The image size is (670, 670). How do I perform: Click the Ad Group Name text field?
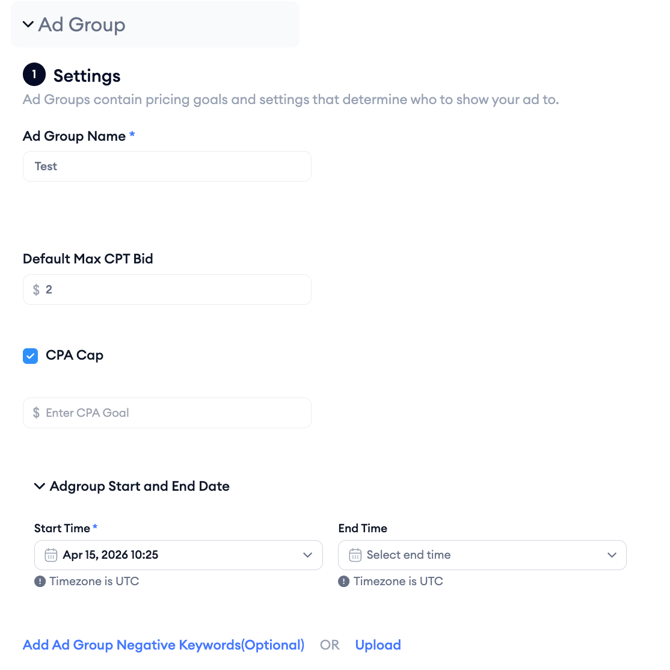tap(167, 167)
